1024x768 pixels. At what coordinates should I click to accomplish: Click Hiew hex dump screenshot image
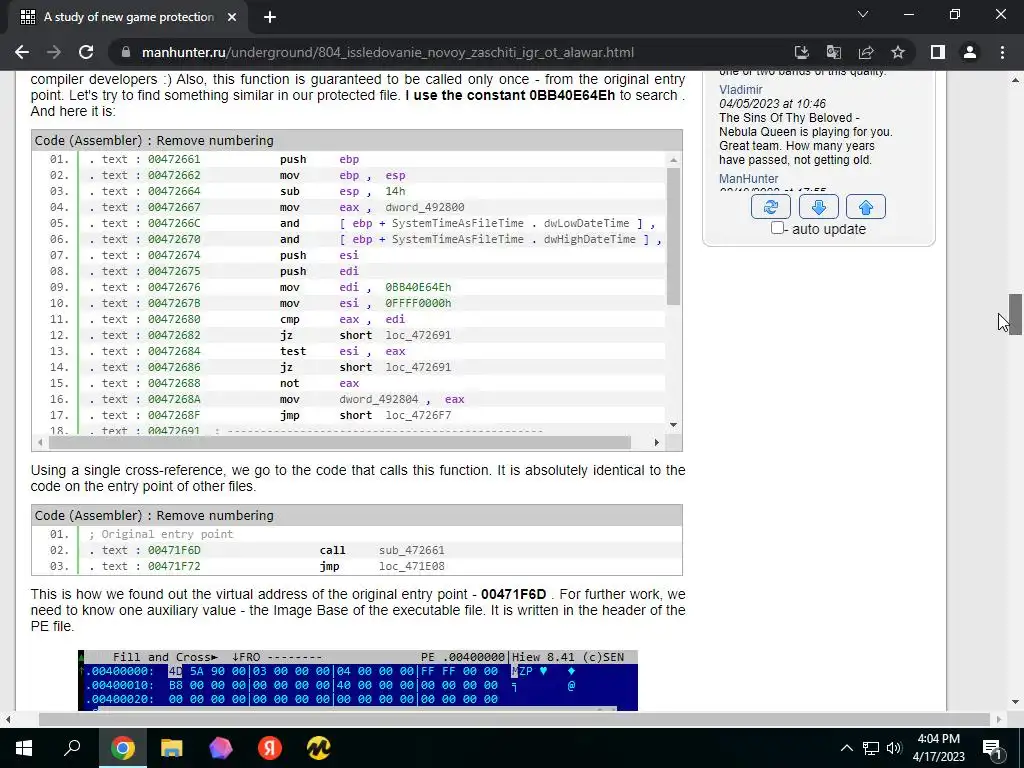[x=358, y=680]
